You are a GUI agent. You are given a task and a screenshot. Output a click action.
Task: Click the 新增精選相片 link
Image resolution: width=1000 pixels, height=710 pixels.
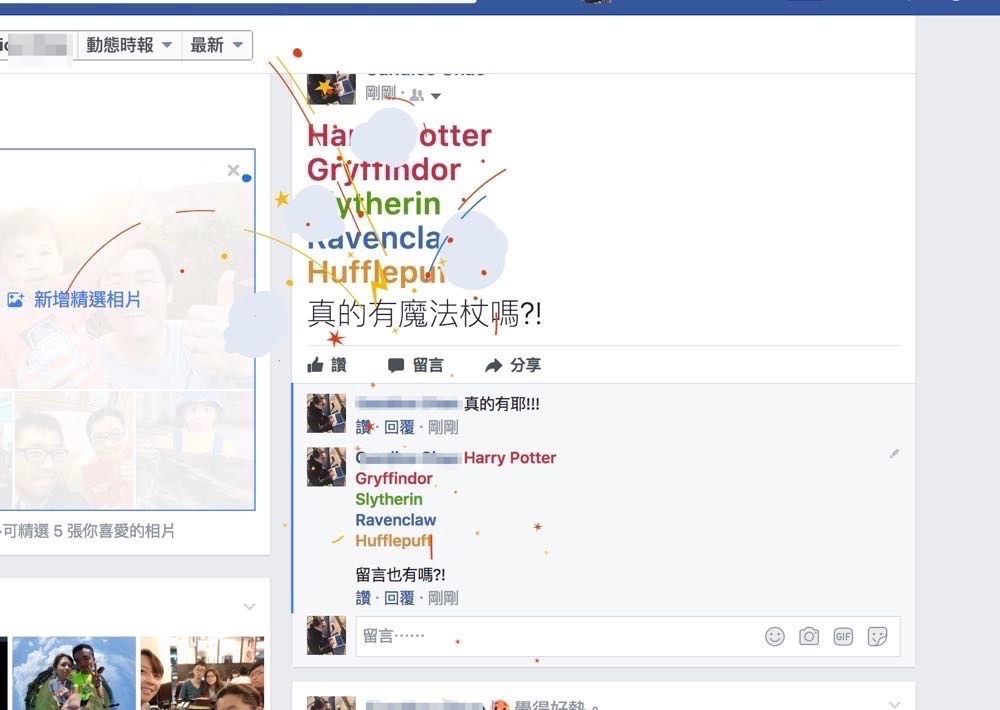pyautogui.click(x=87, y=299)
